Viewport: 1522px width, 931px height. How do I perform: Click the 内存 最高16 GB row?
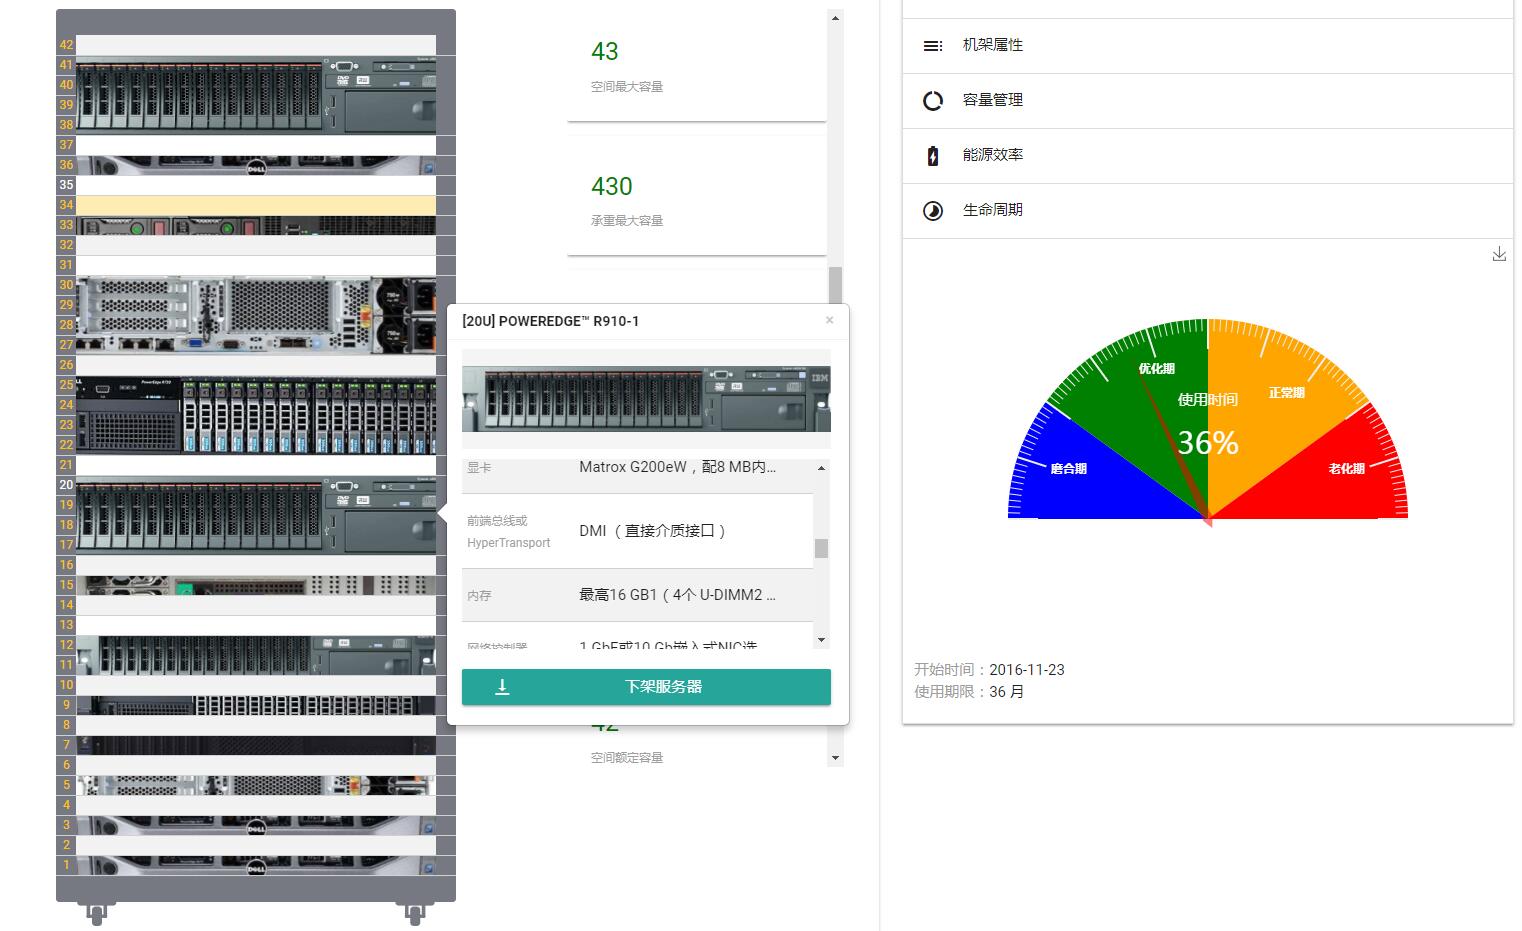[638, 595]
